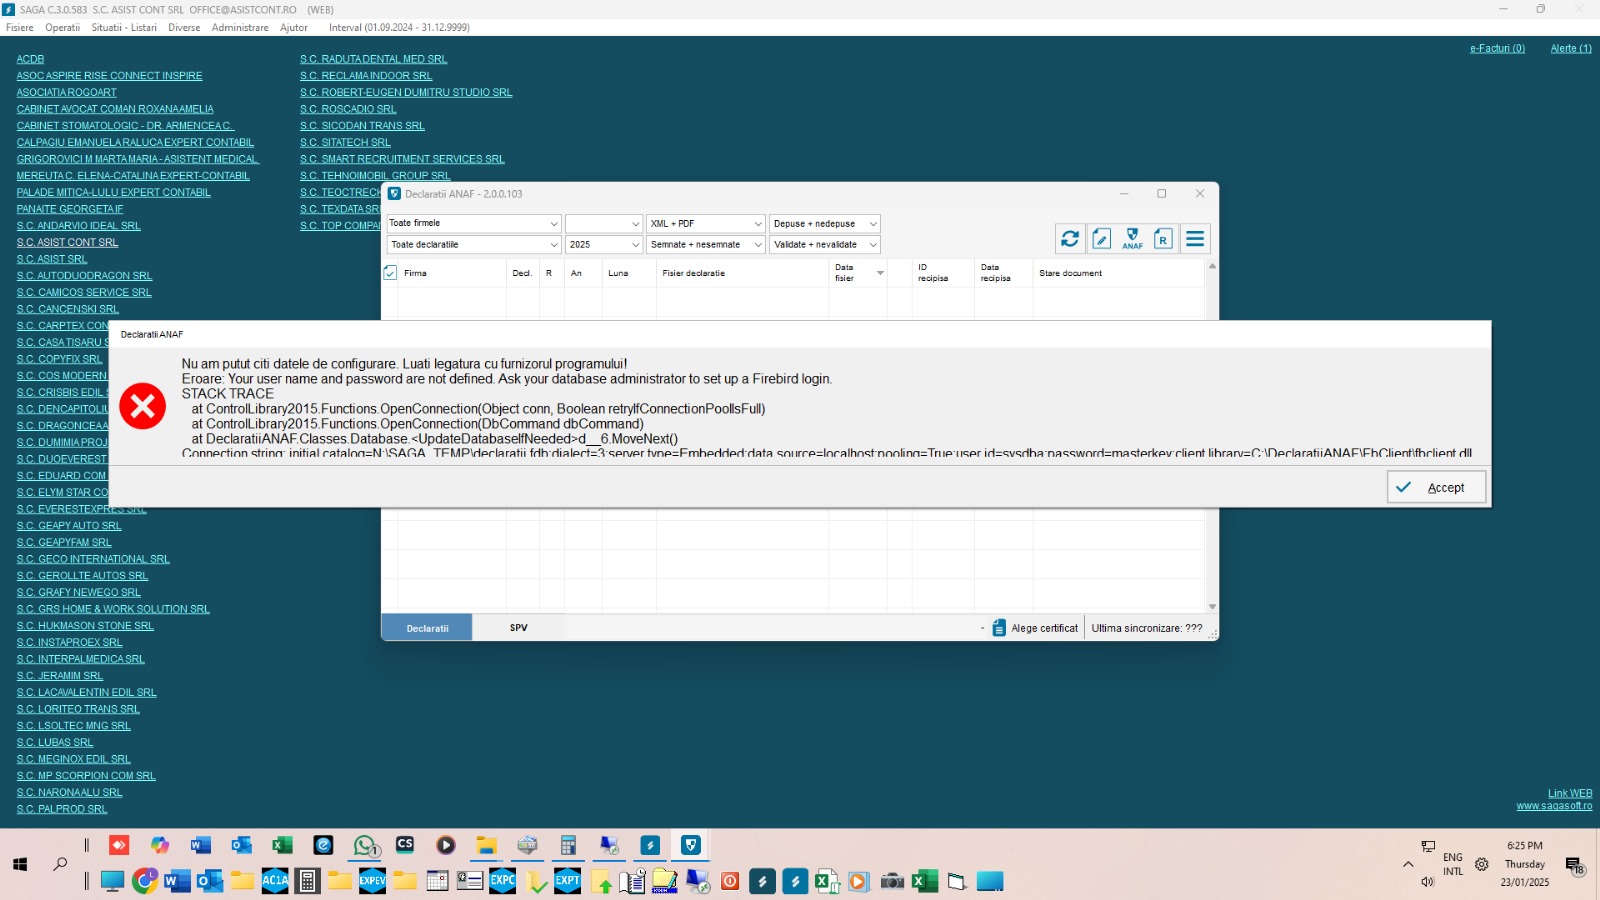Open the e-Facturi (0) link
This screenshot has width=1600, height=900.
click(1497, 49)
